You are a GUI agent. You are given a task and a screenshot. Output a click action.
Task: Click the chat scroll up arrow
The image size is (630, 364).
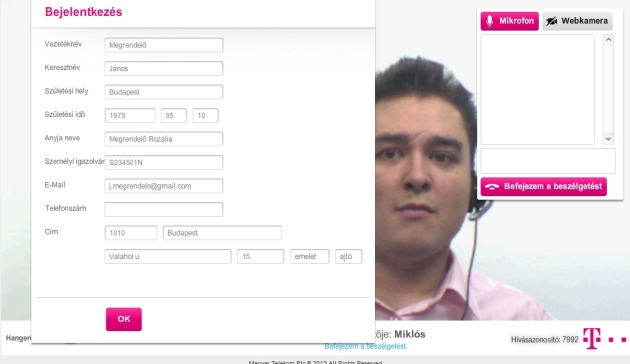point(608,39)
